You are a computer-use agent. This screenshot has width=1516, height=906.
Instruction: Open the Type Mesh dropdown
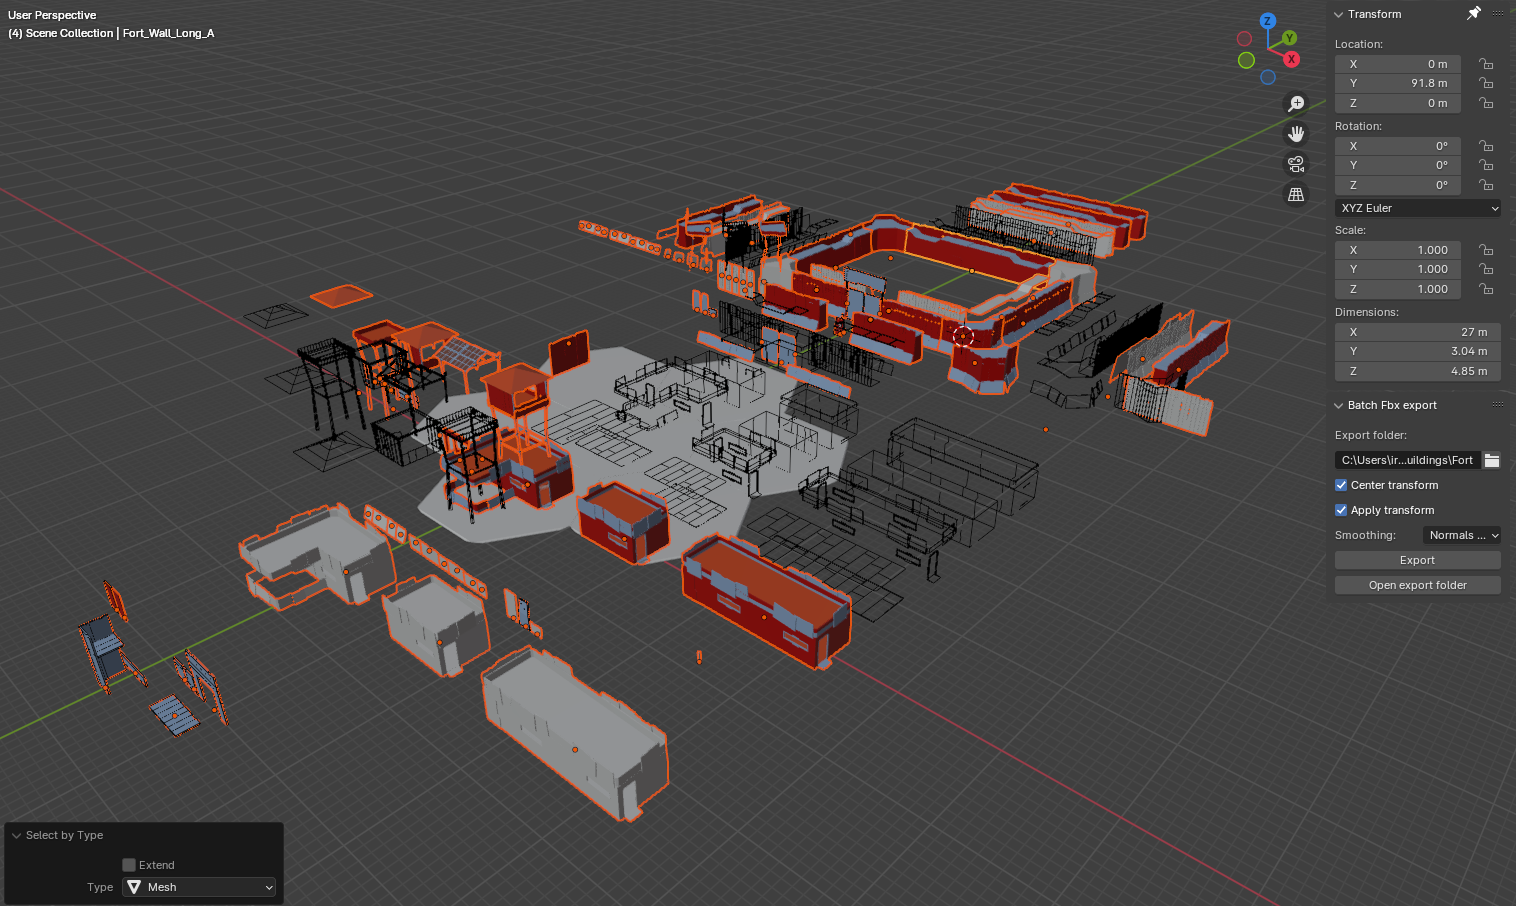pyautogui.click(x=199, y=887)
